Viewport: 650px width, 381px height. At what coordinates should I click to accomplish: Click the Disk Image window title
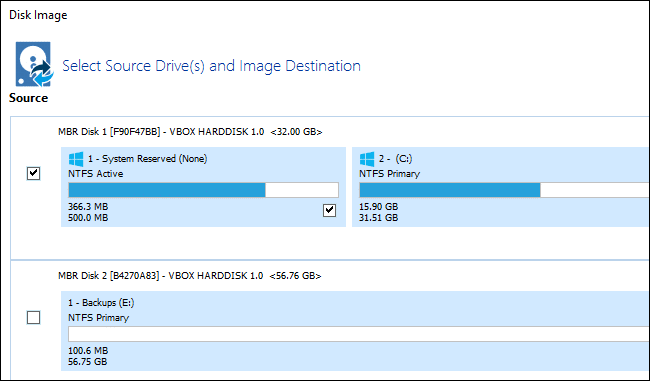38,15
